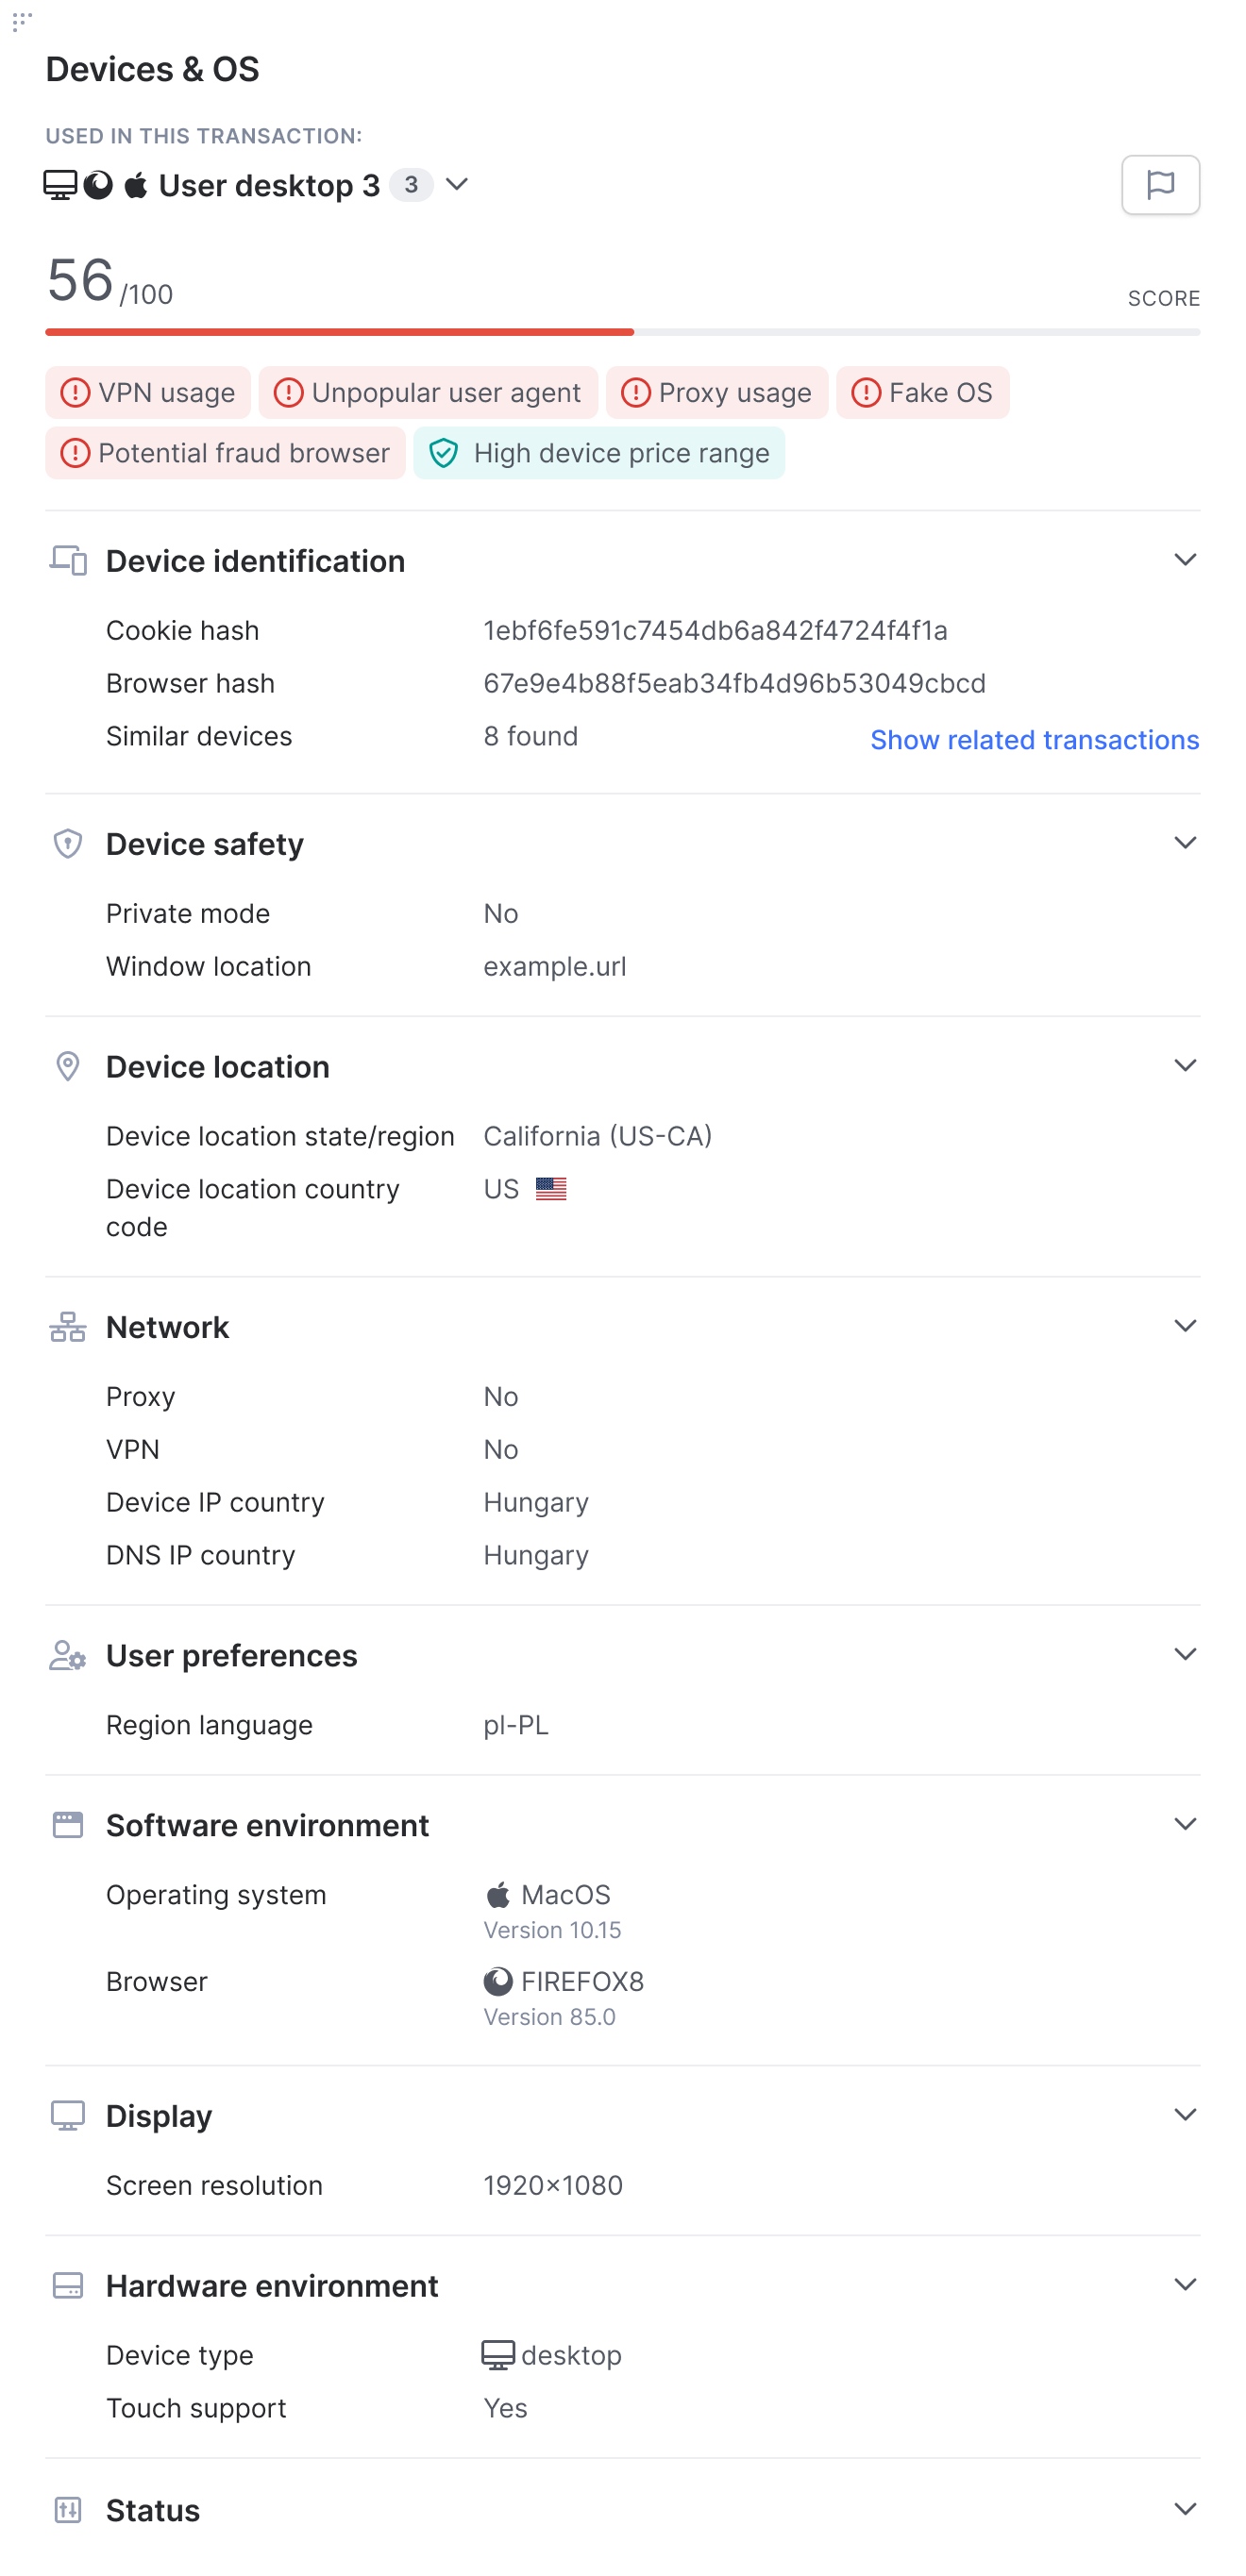Click the User preferences gear-person icon
Image resolution: width=1246 pixels, height=2576 pixels.
point(68,1655)
